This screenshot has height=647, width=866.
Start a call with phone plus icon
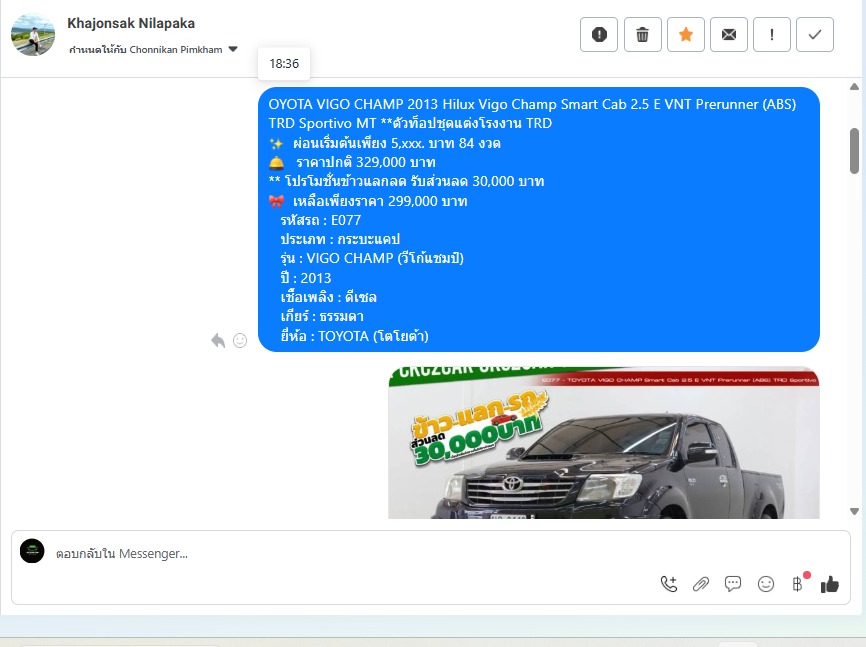tap(669, 584)
